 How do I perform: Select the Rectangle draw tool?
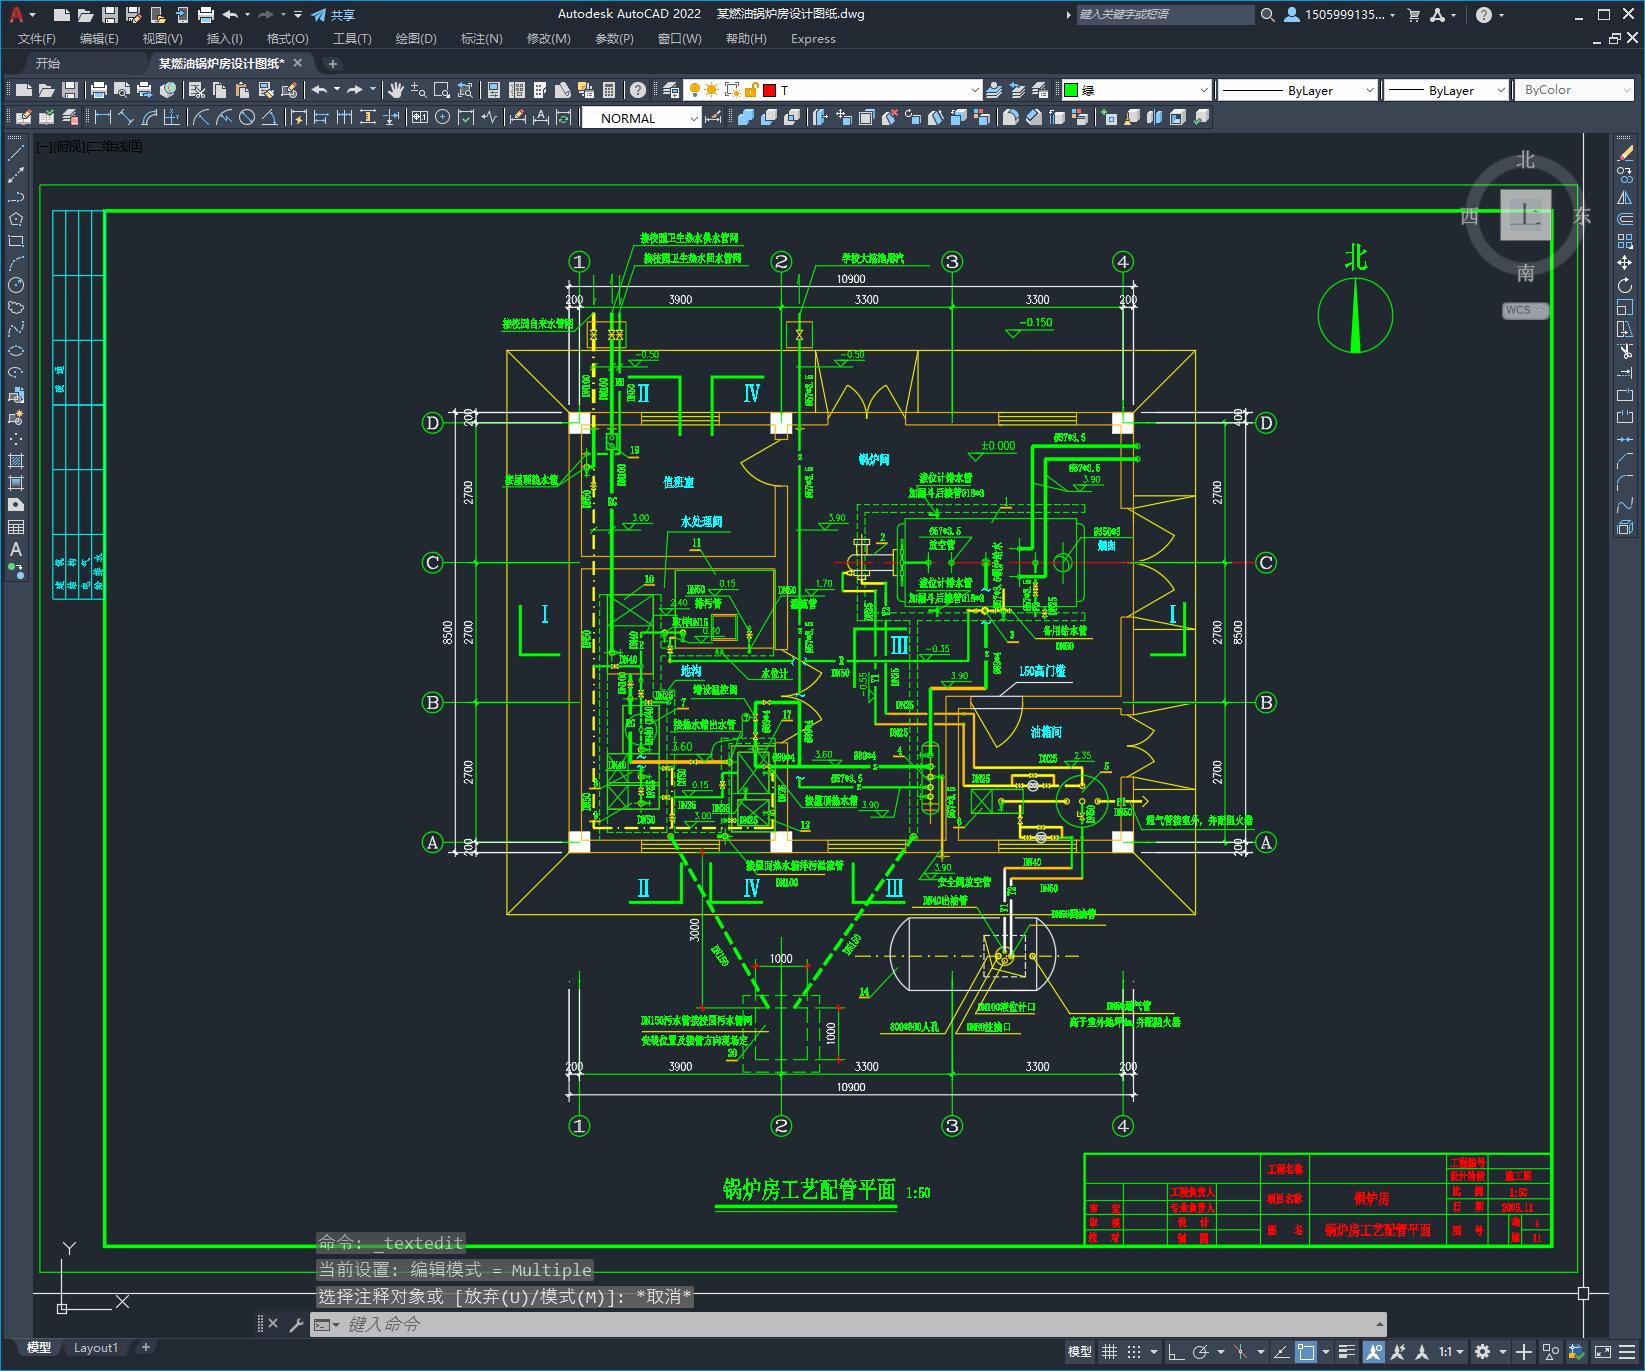[16, 241]
